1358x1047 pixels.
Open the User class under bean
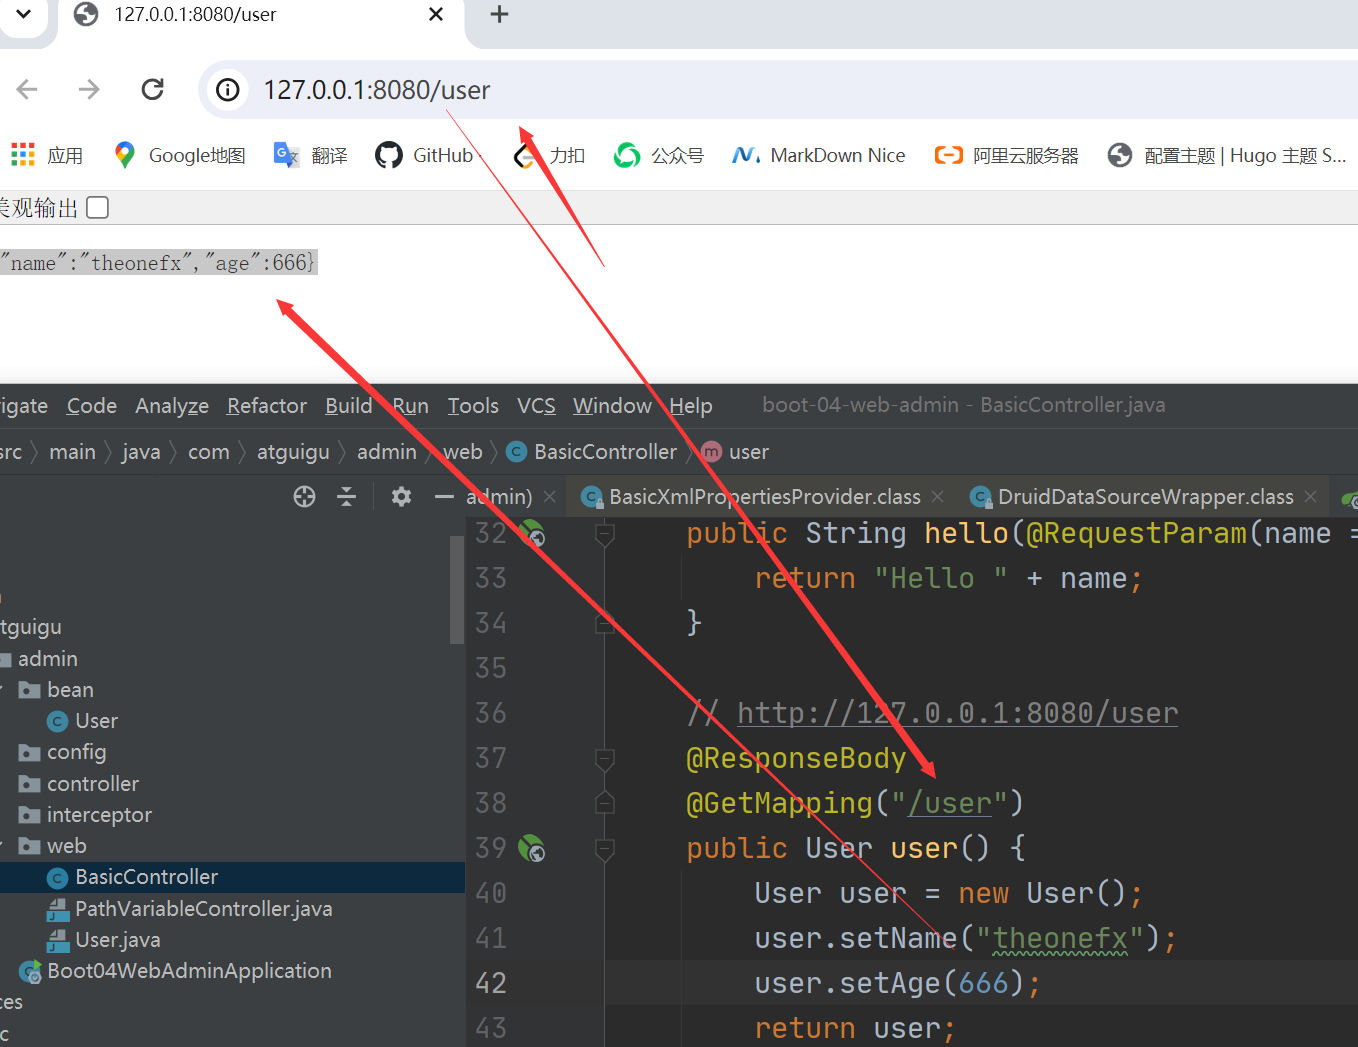point(83,721)
